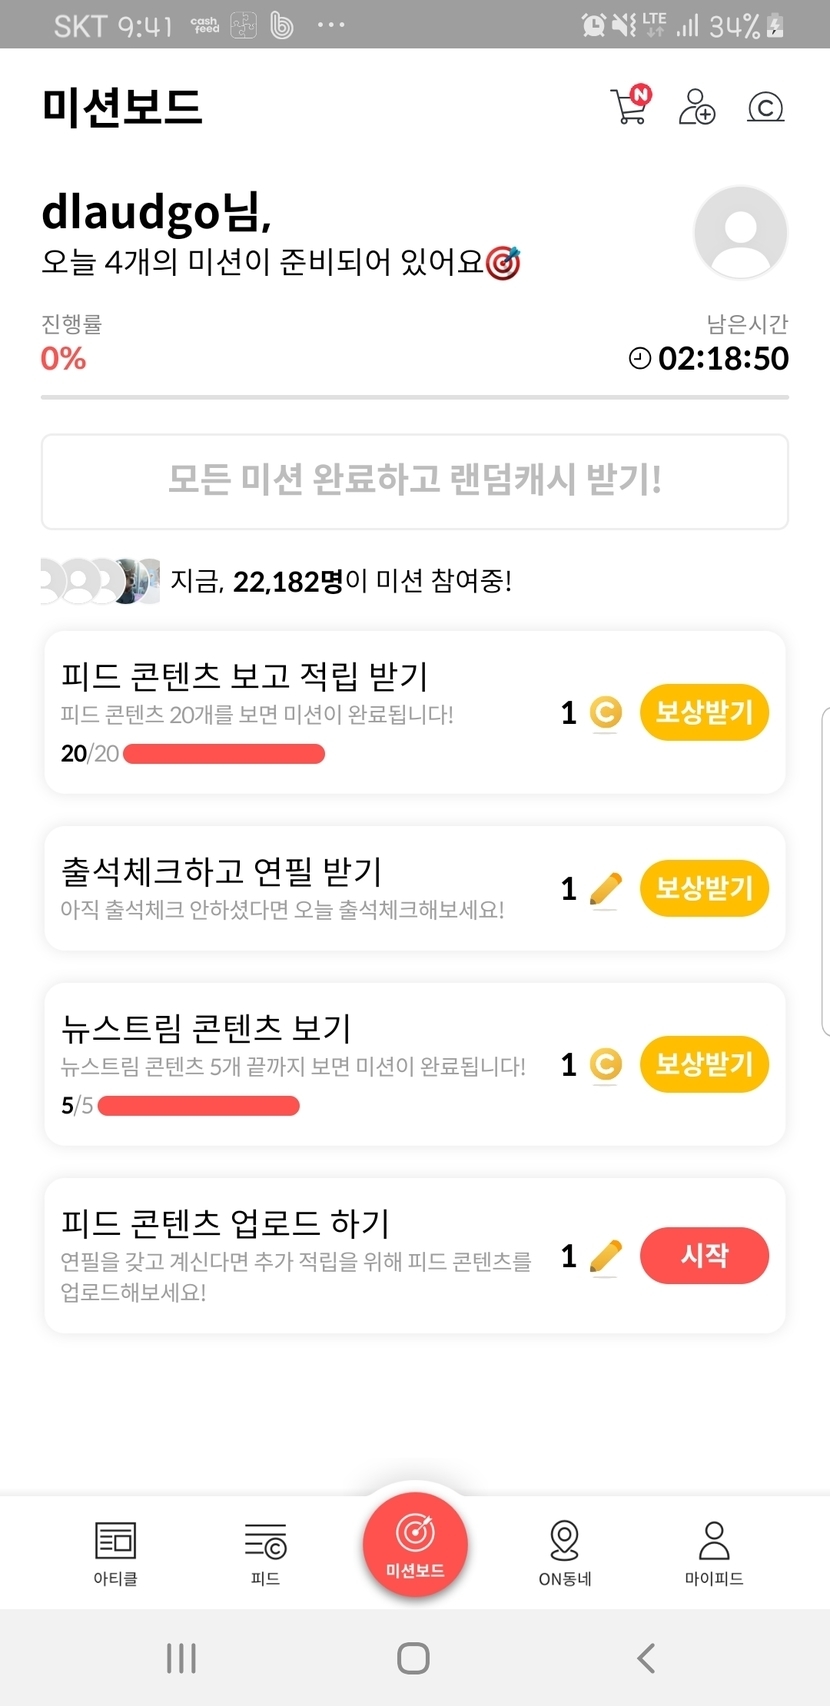
Task: Claim the attendance check pencil reward
Action: click(x=704, y=888)
